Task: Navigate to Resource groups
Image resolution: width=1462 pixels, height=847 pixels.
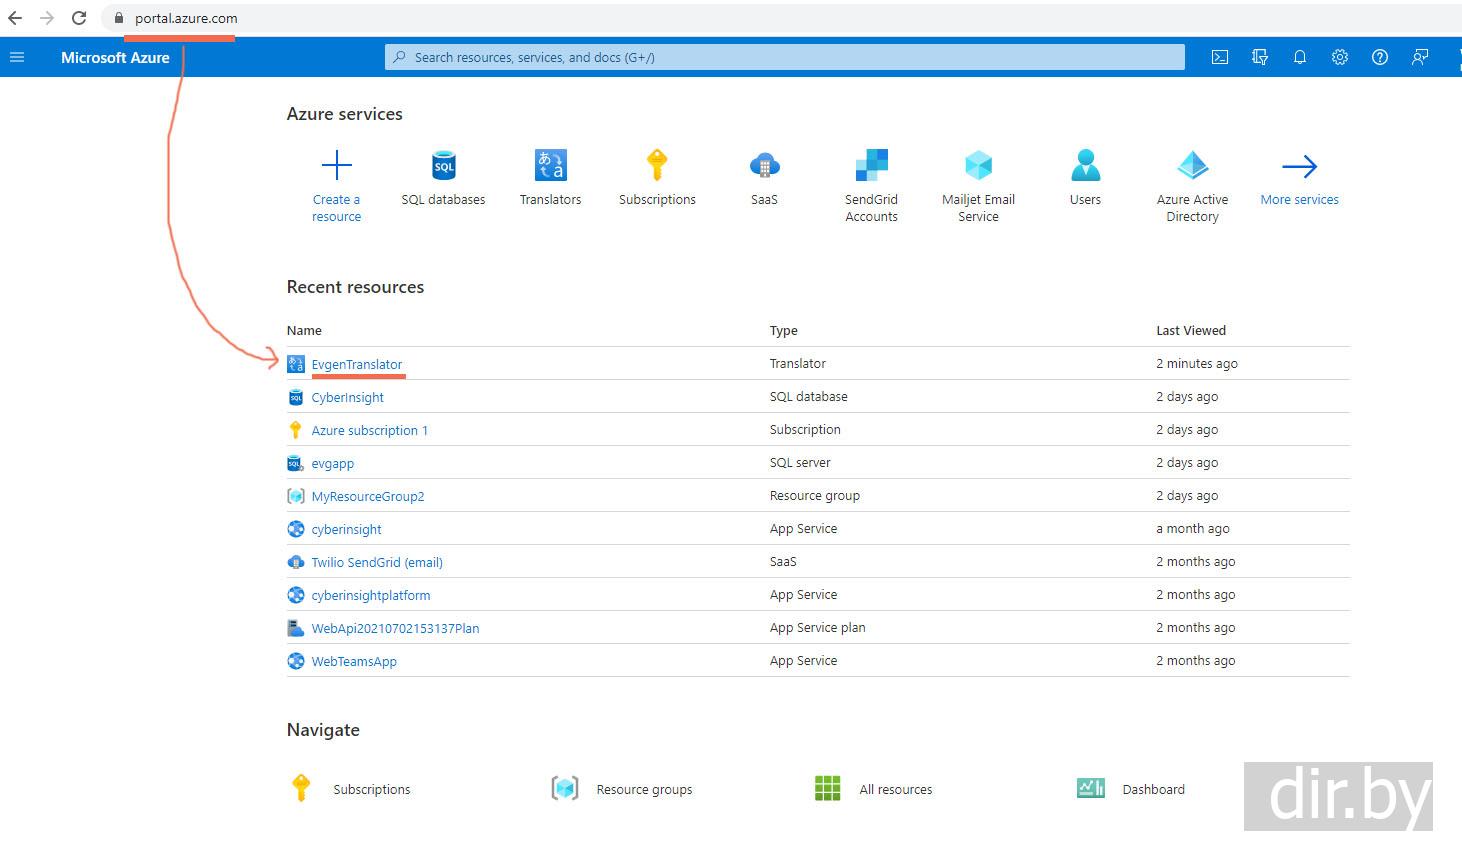Action: pos(643,790)
